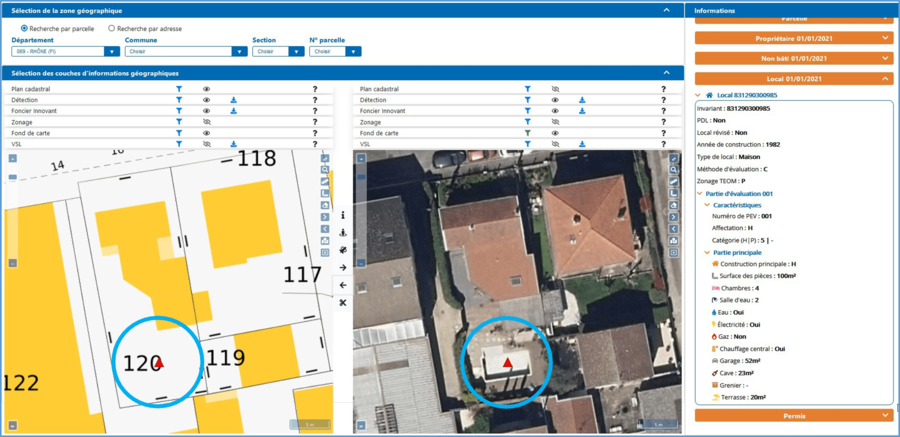Select 'Recherche par adresse' radio option
Viewport: 900px width, 437px height.
pyautogui.click(x=111, y=29)
